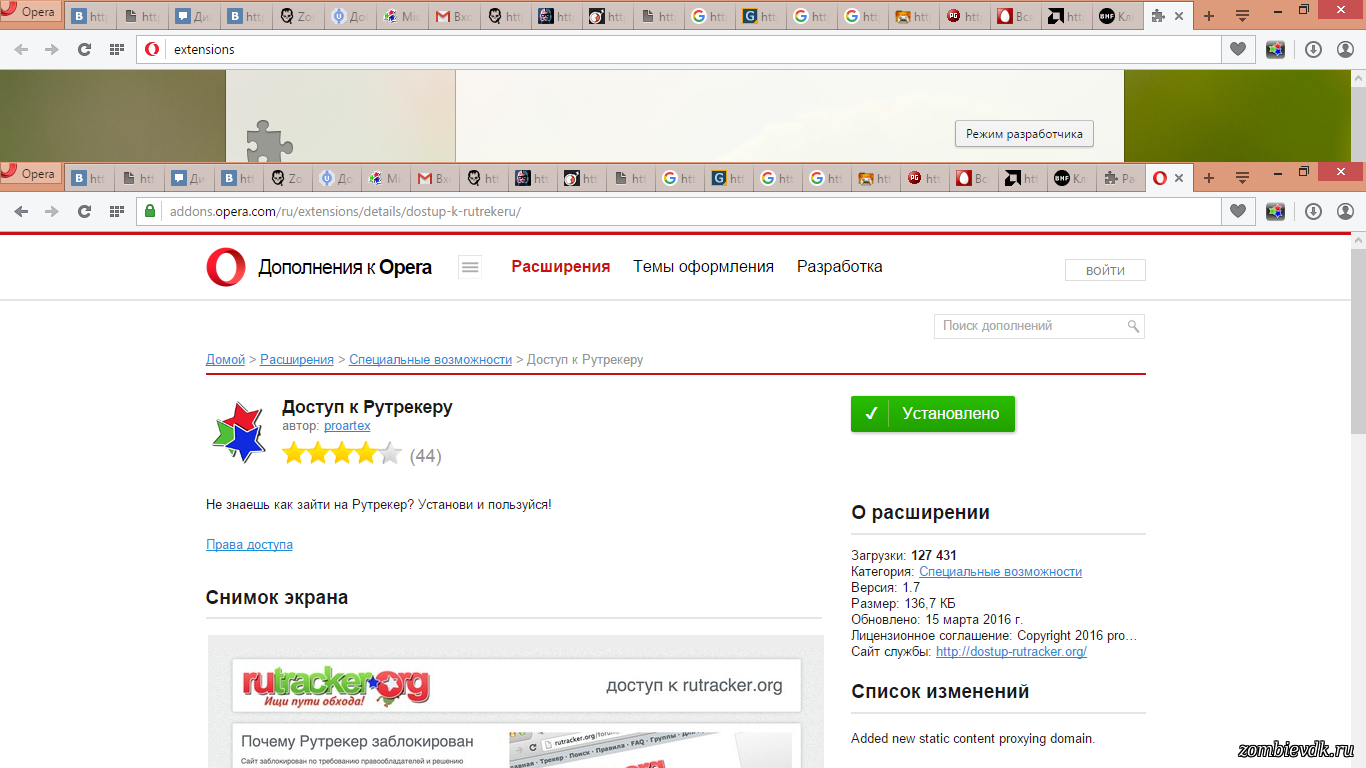Switch to the BHF tab in extensions window
The height and width of the screenshot is (768, 1366).
1116,16
